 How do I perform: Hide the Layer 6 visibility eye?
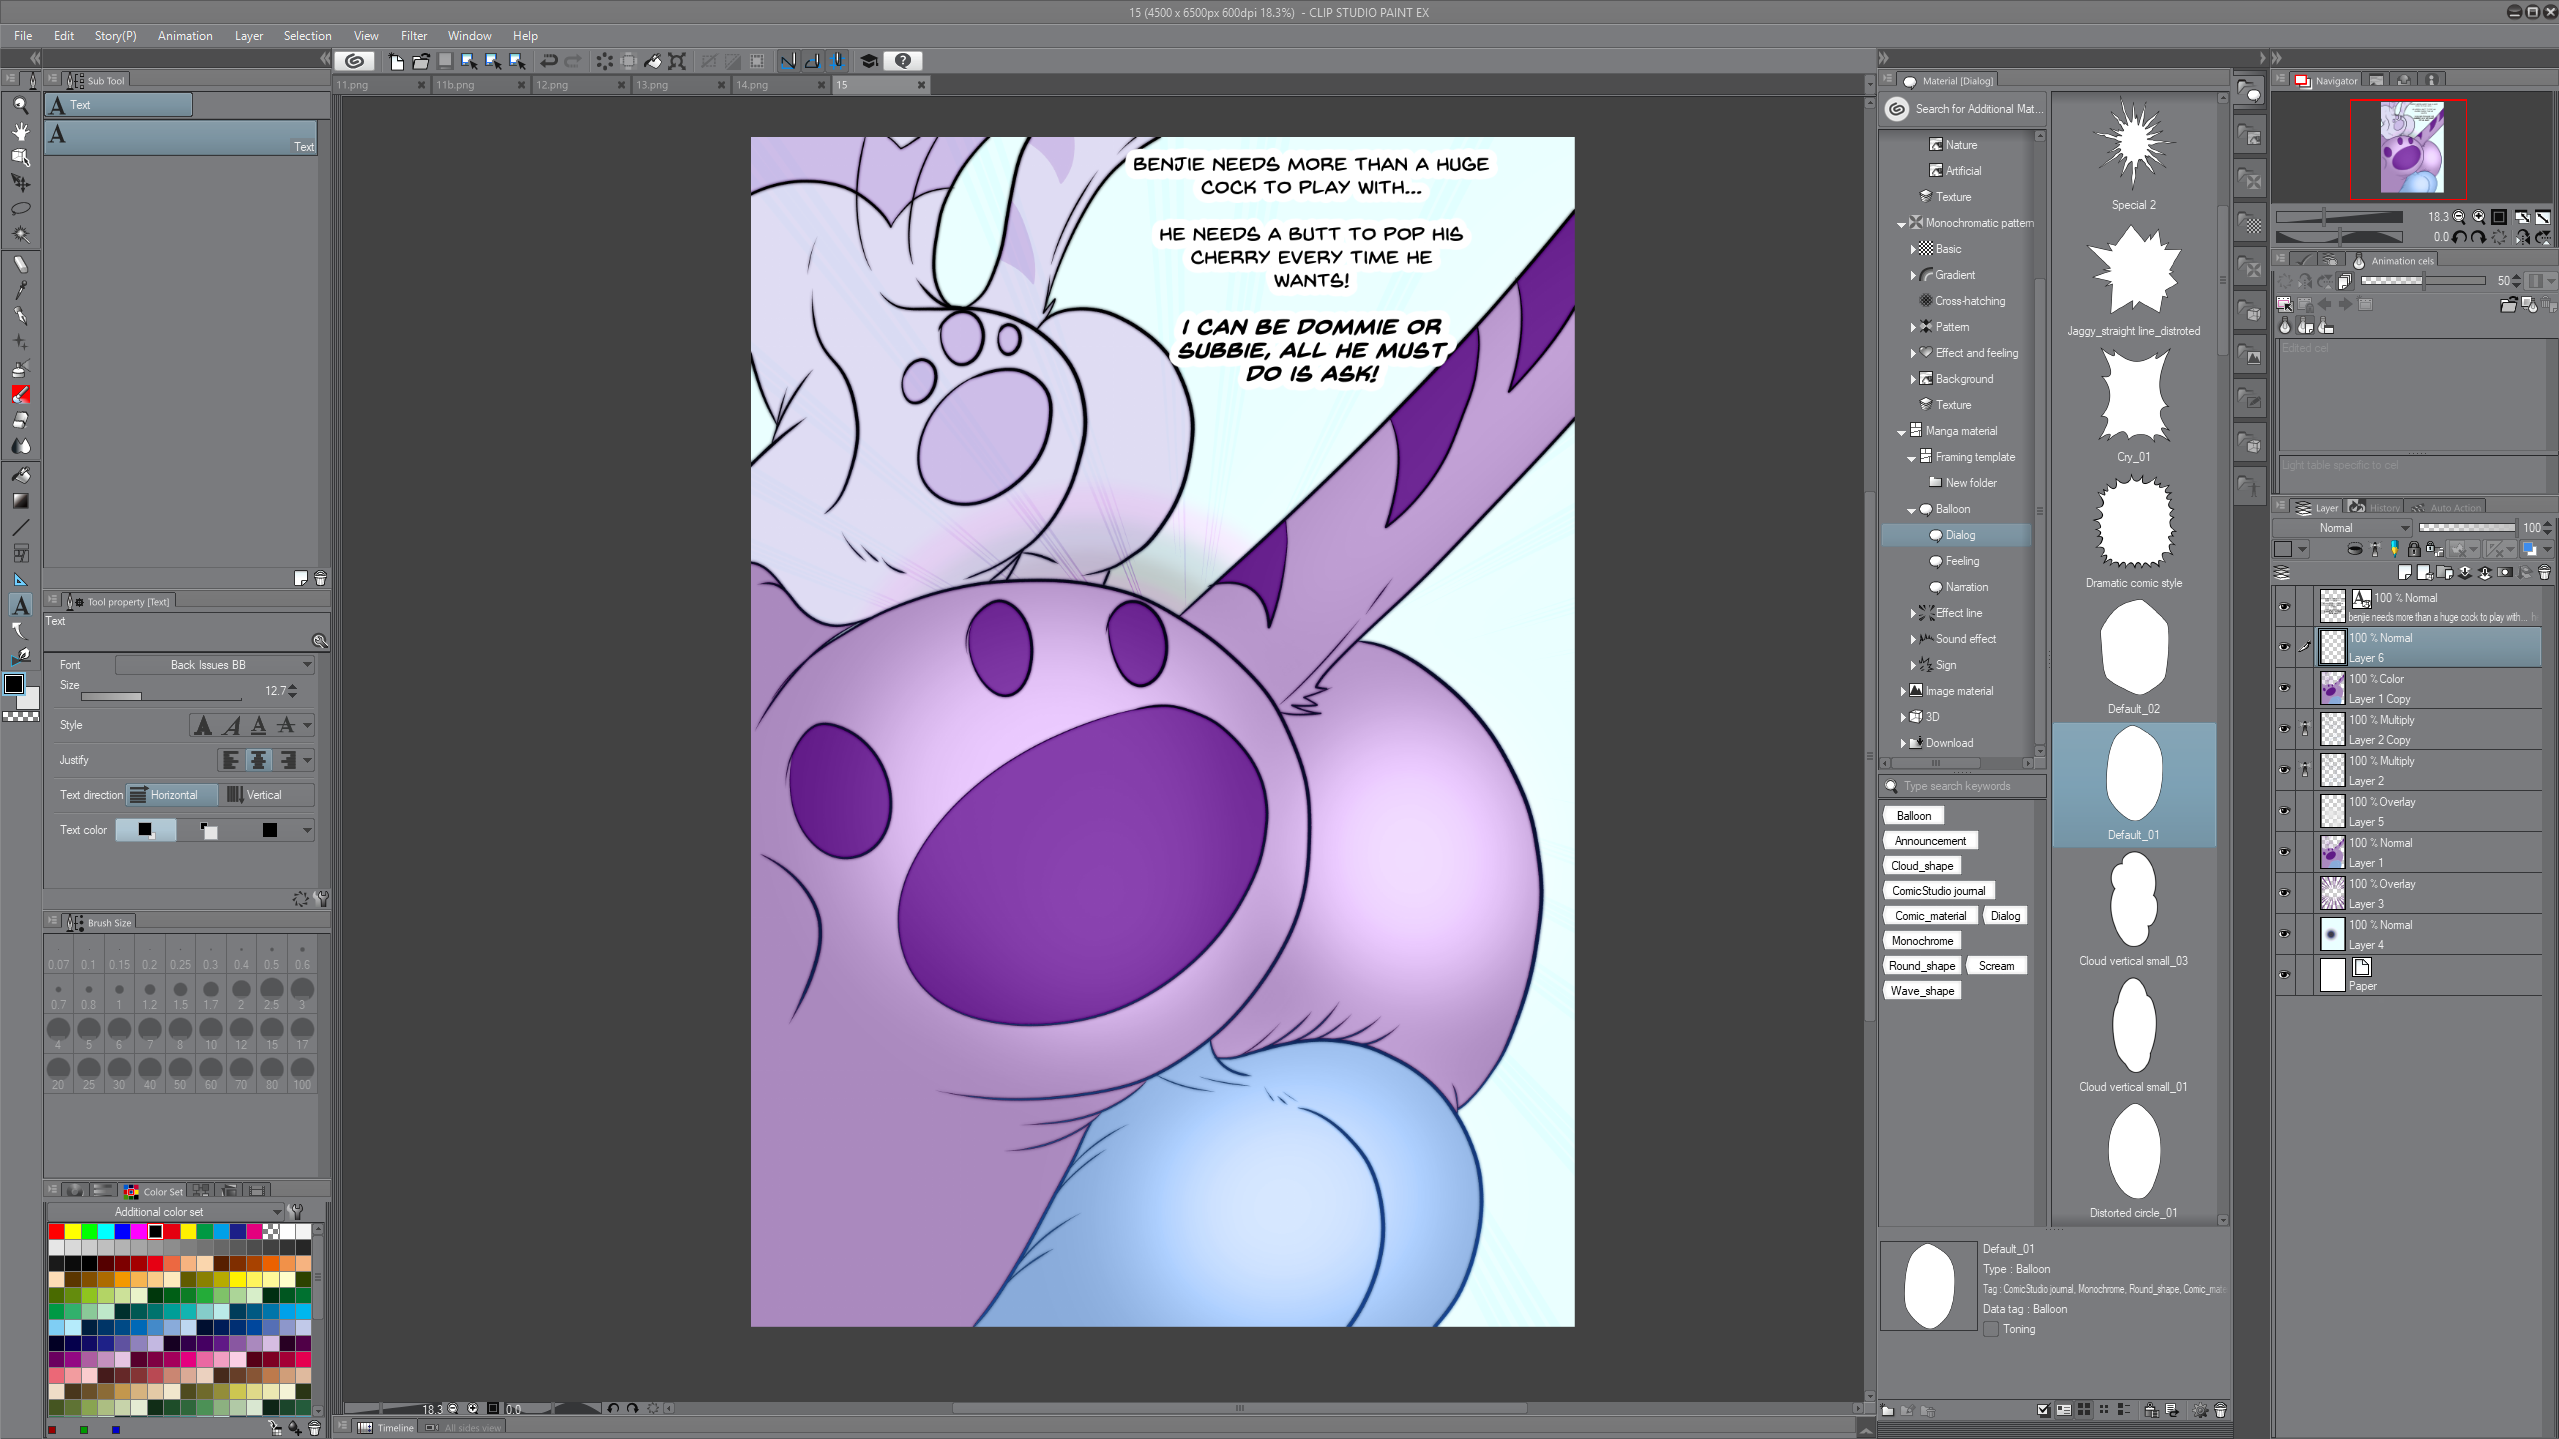tap(2284, 647)
